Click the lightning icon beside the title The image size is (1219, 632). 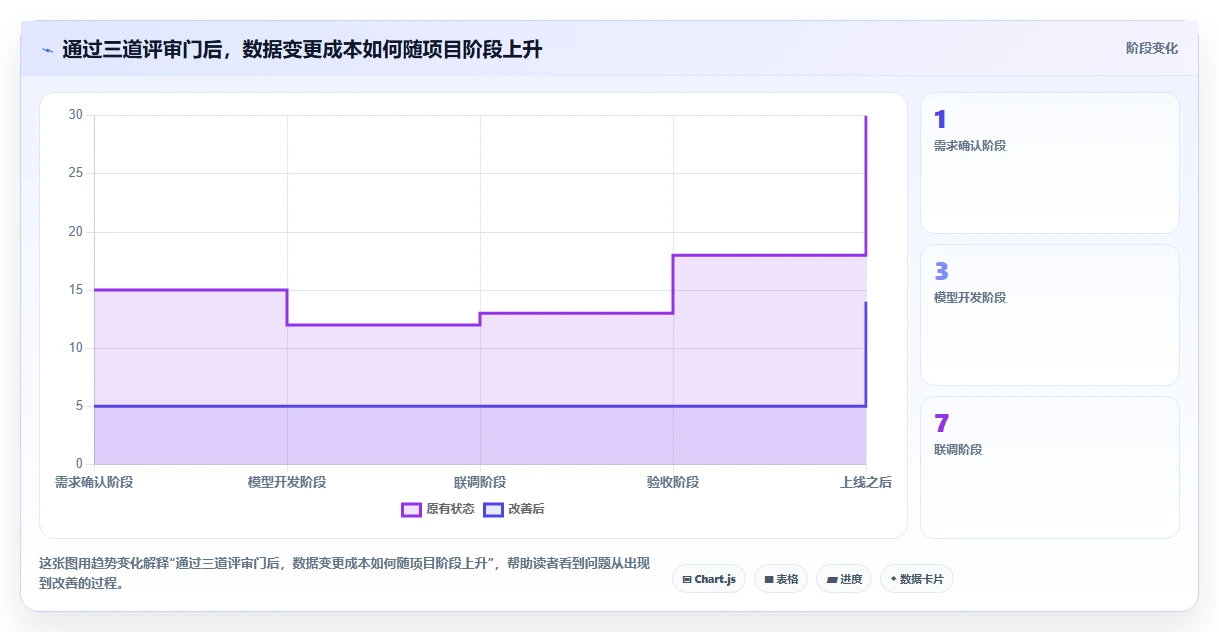coord(48,49)
